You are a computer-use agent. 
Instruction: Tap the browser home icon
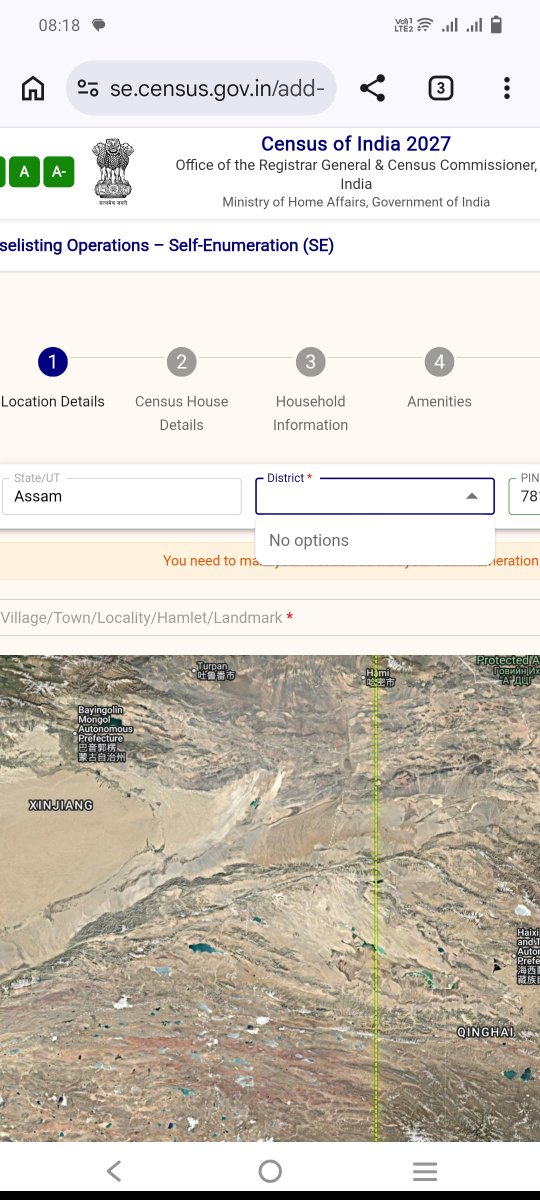pyautogui.click(x=33, y=88)
